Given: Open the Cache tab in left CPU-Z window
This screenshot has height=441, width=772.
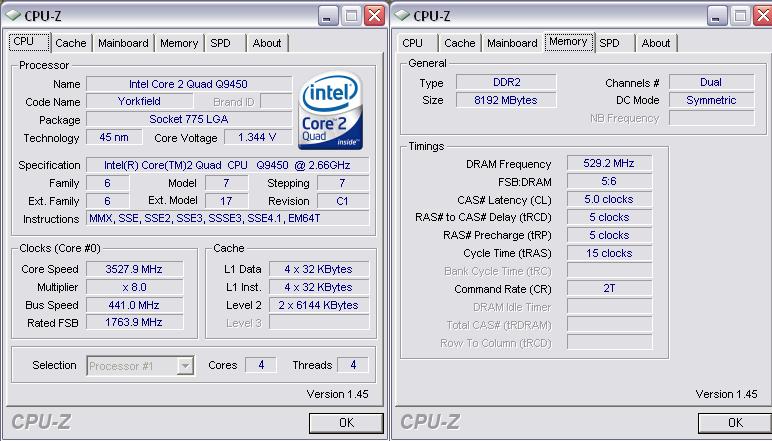Looking at the screenshot, I should coord(70,43).
